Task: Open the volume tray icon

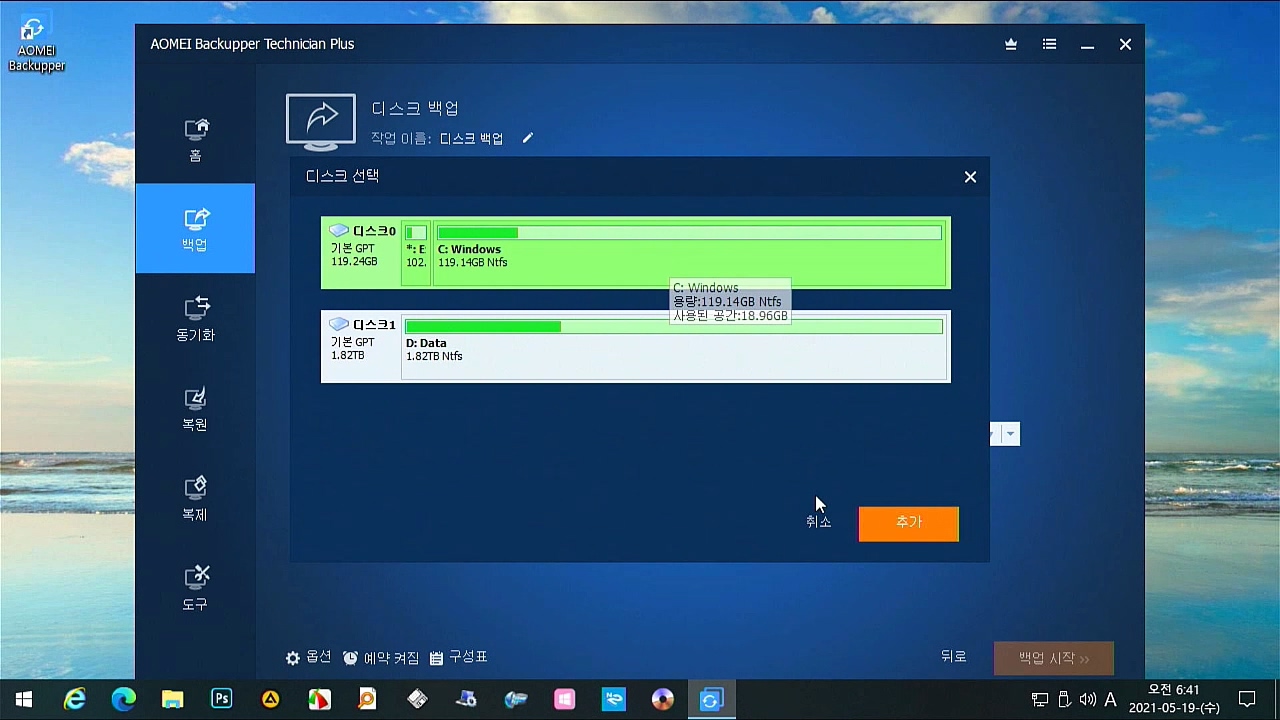Action: click(1088, 699)
